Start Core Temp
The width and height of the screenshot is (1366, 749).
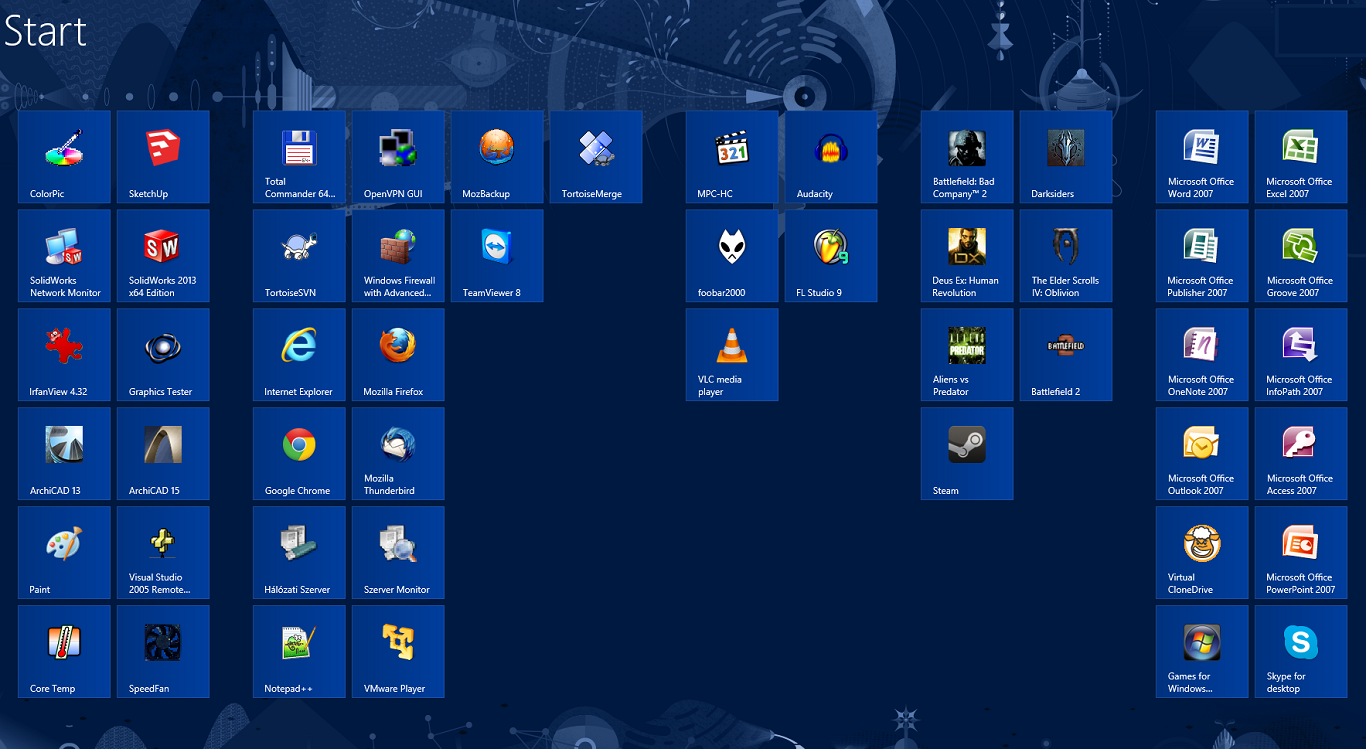(64, 652)
